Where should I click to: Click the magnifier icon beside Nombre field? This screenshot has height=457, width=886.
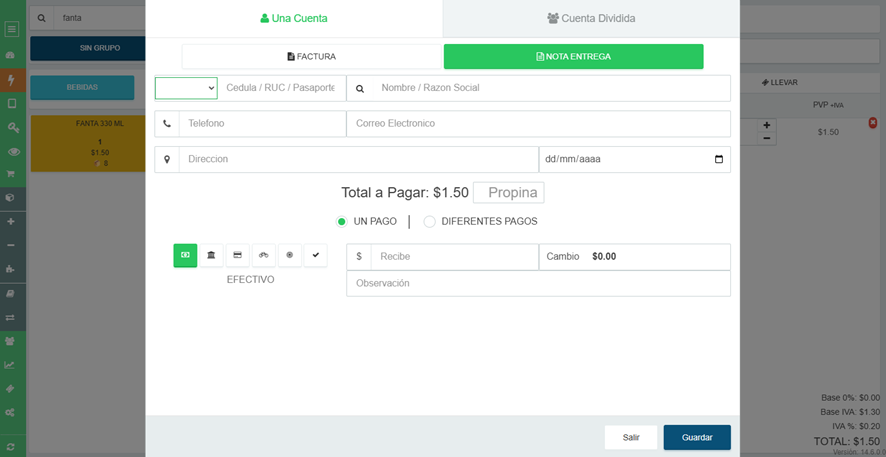coord(359,88)
